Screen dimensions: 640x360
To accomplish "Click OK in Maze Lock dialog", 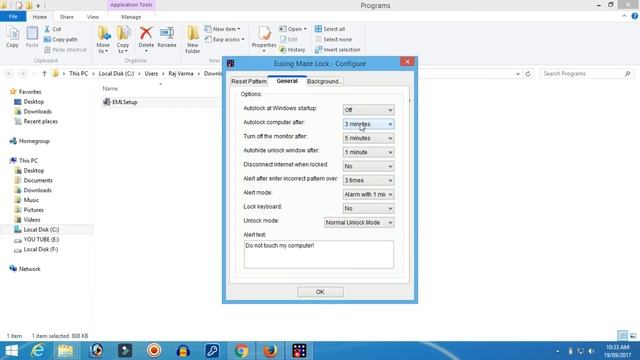I will pyautogui.click(x=320, y=292).
